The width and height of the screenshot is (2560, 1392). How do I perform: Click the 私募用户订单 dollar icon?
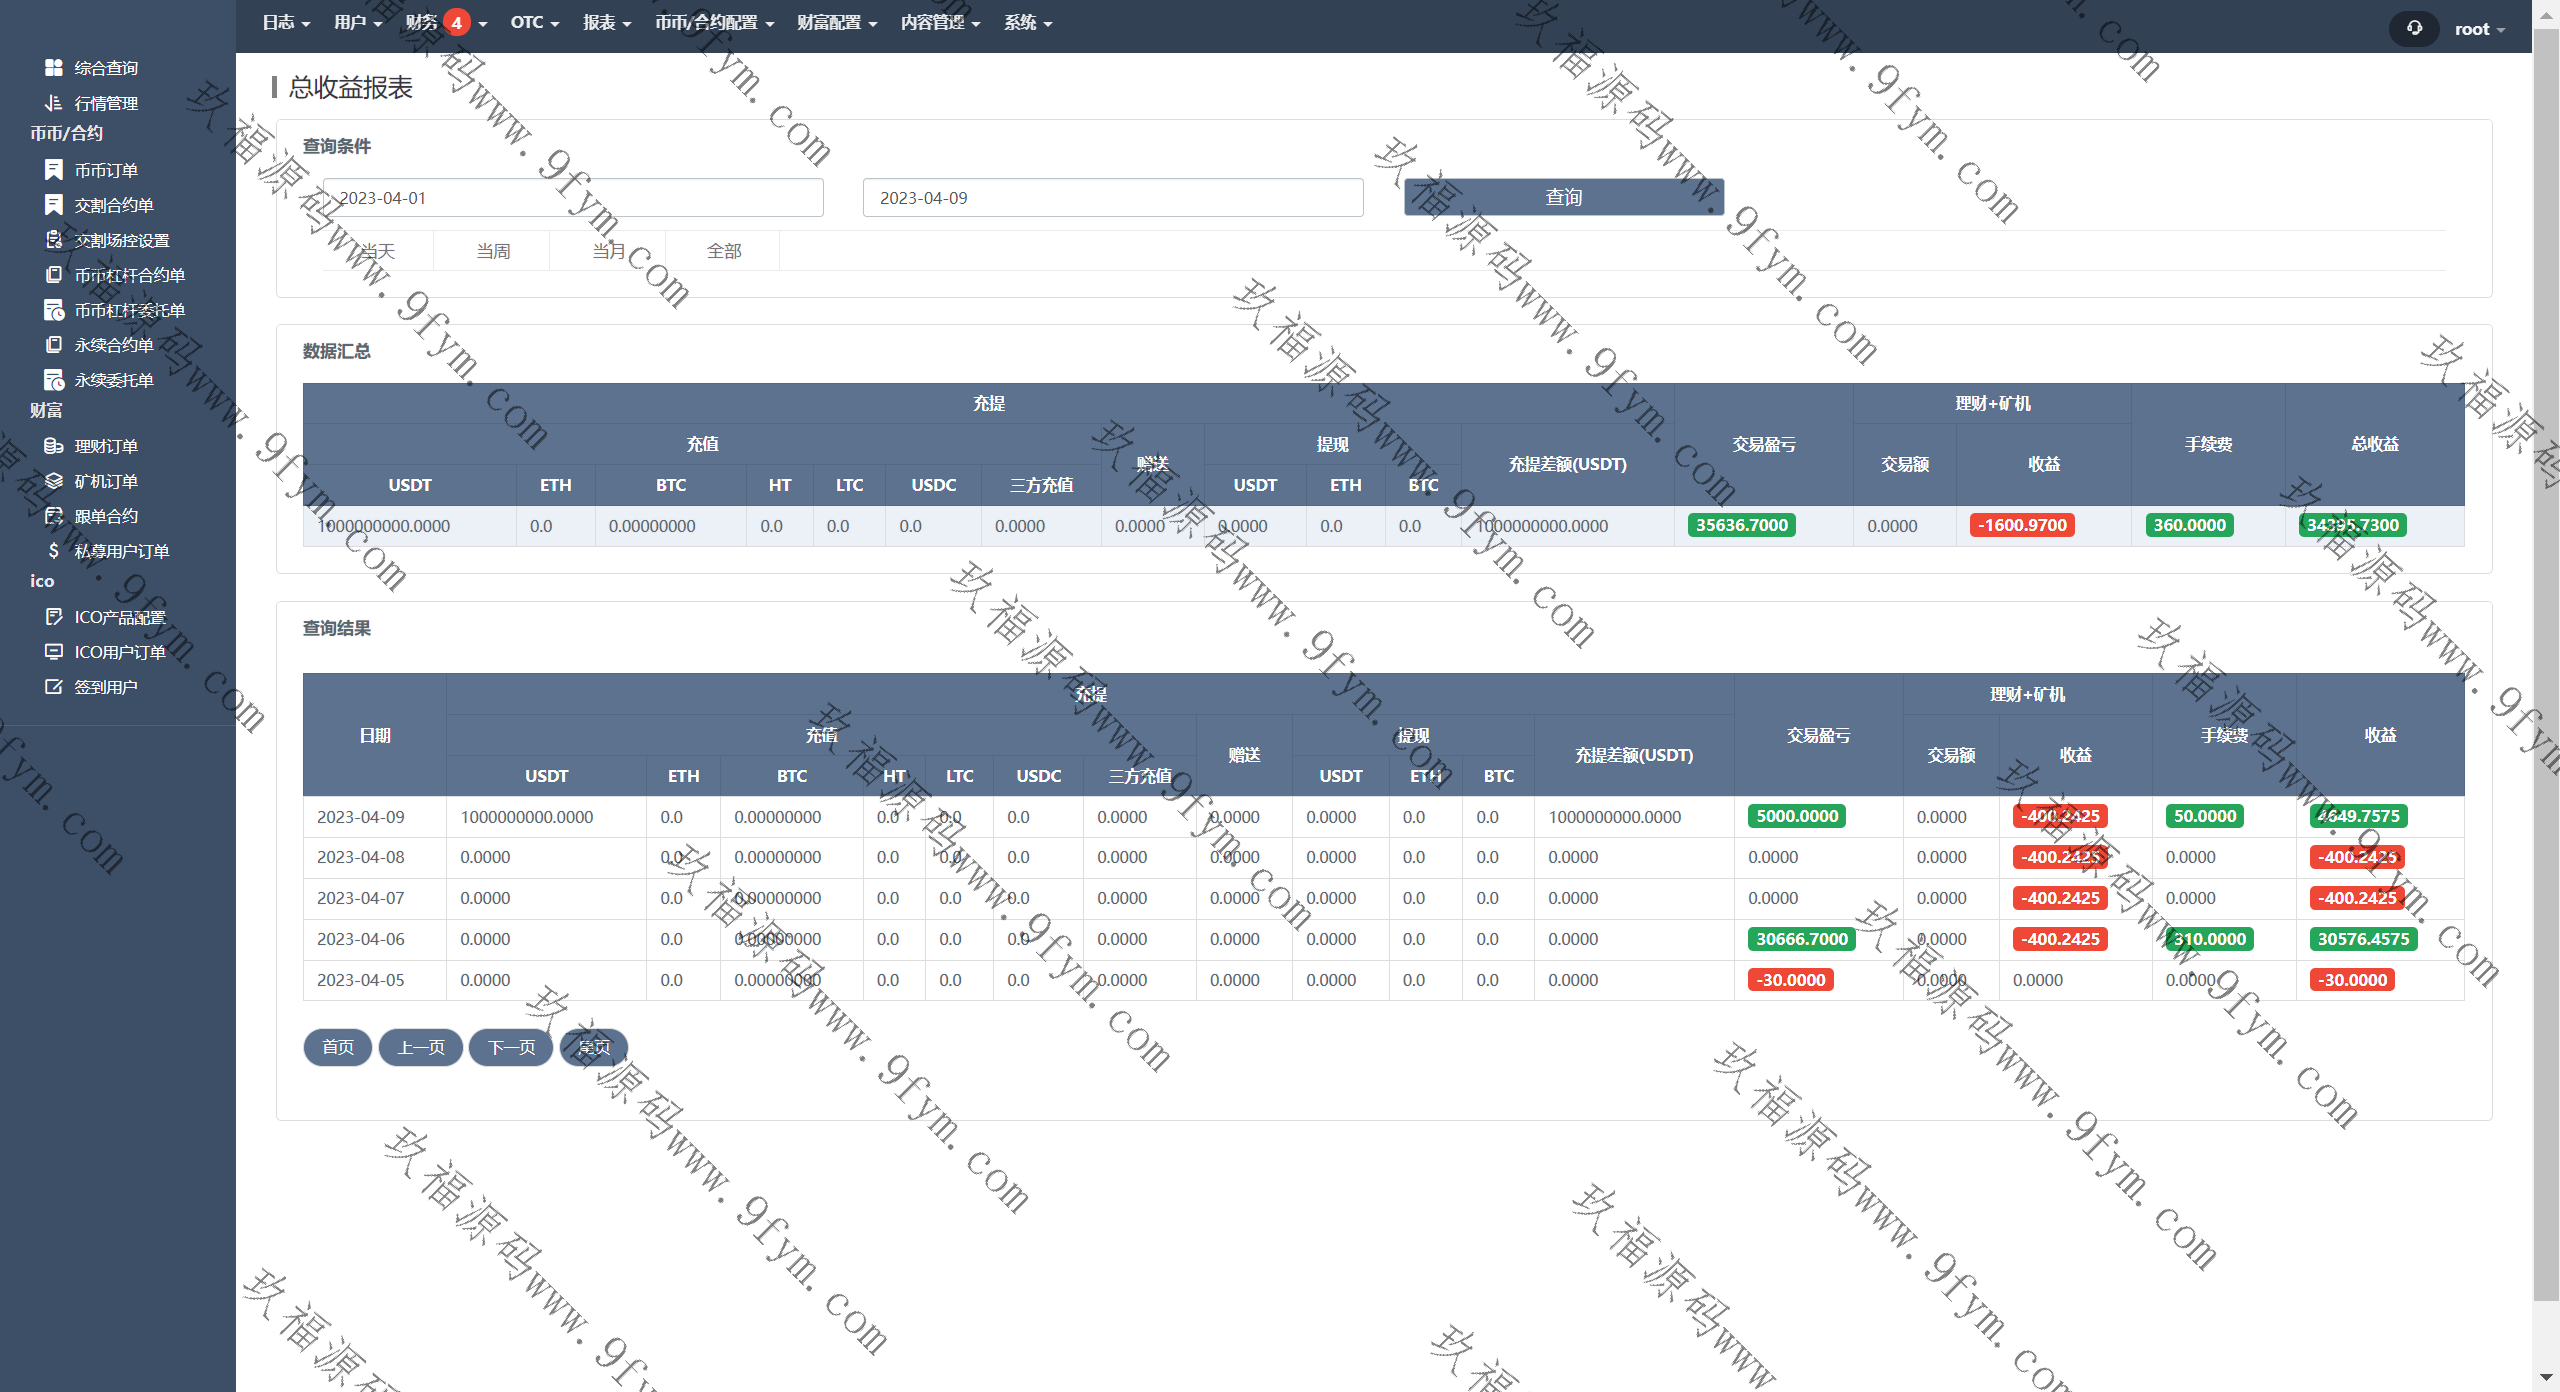pos(54,551)
